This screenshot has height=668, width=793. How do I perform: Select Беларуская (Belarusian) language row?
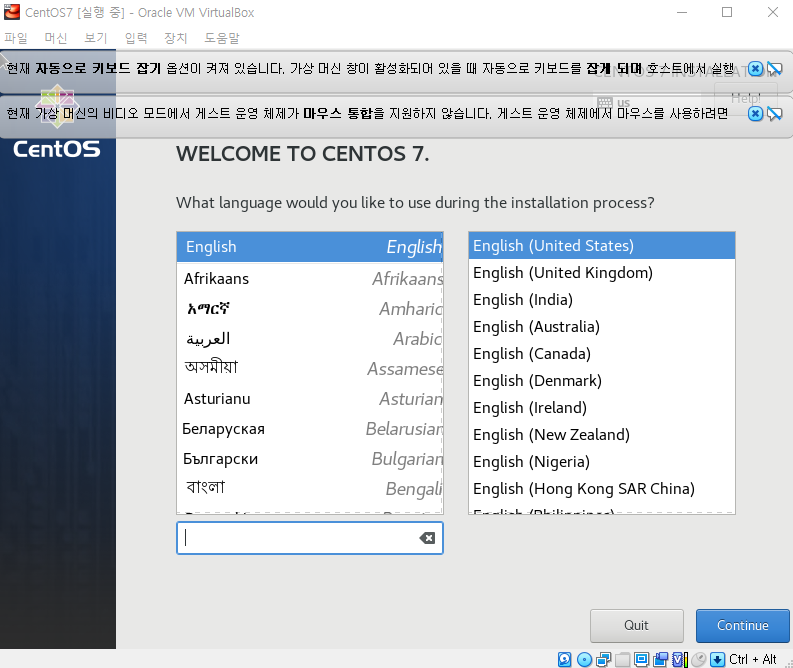pos(310,429)
